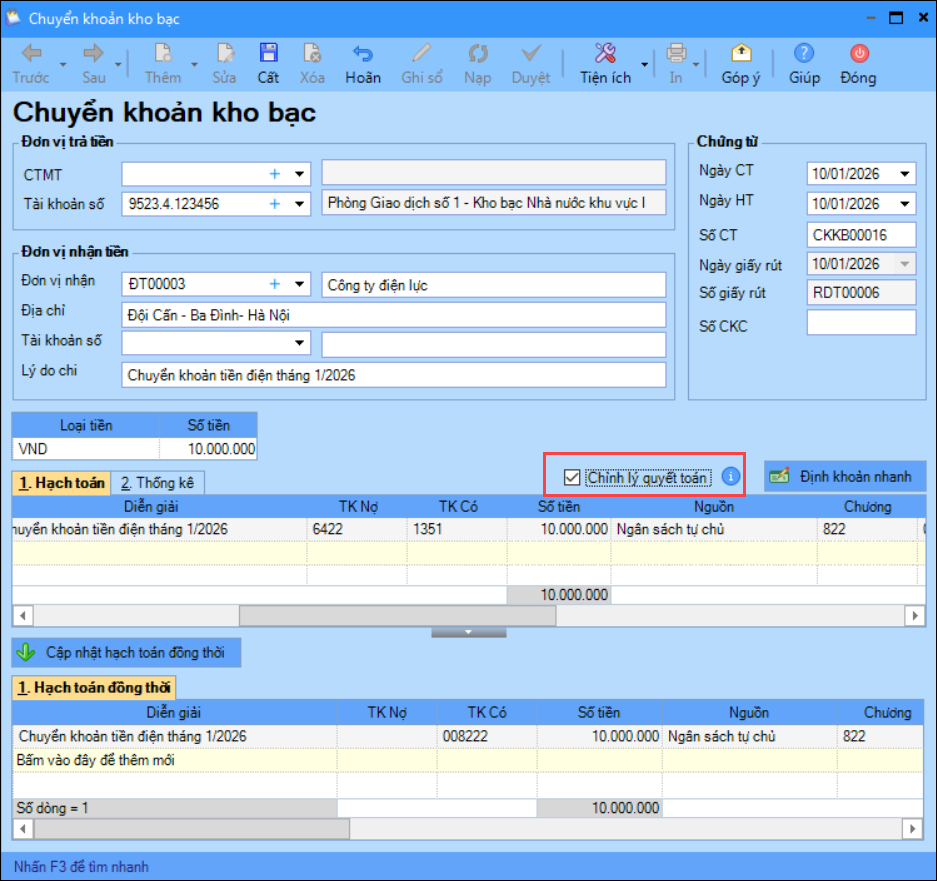Uncheck the Chỉnh lý quyết toán checkbox

coord(572,477)
